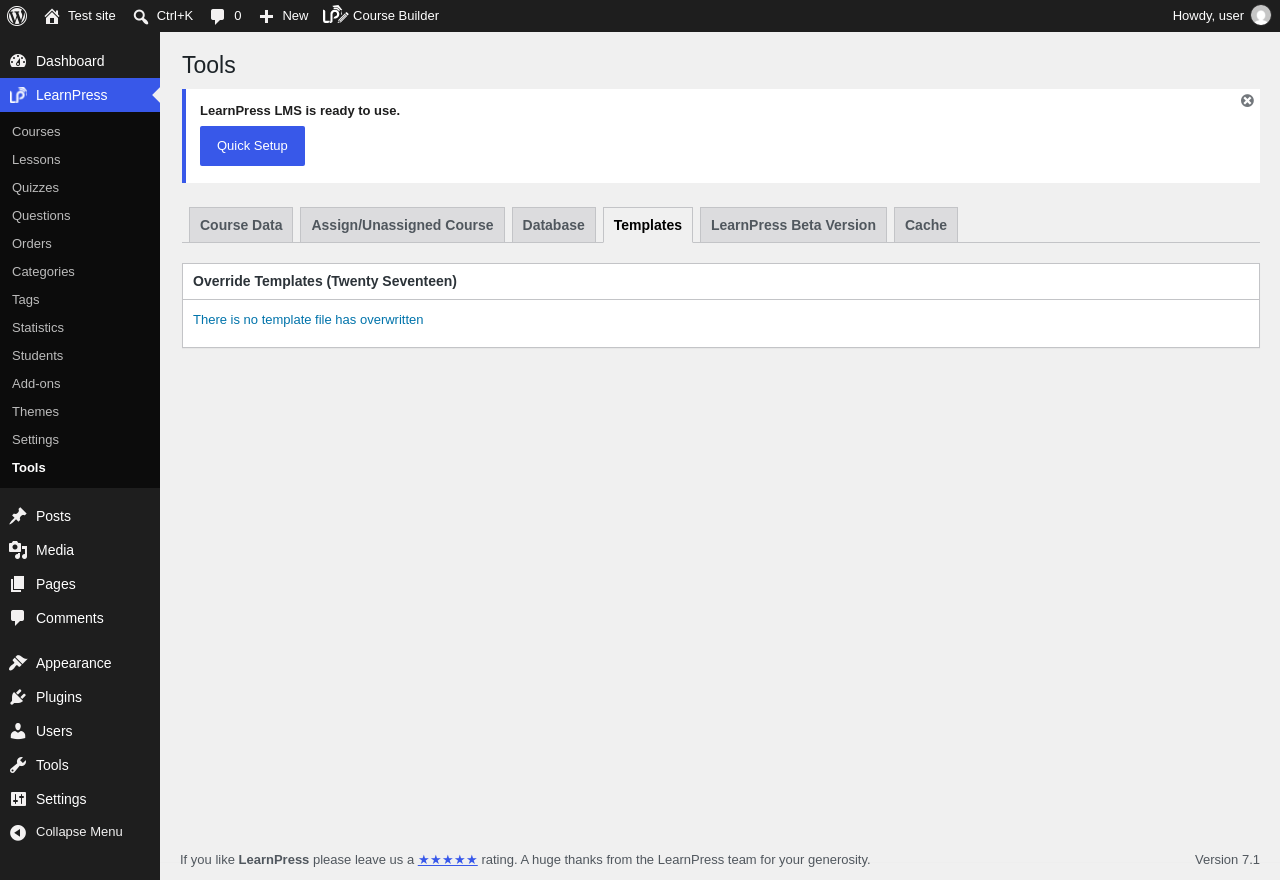The height and width of the screenshot is (880, 1280).
Task: Click the Appearance menu label
Action: (74, 663)
